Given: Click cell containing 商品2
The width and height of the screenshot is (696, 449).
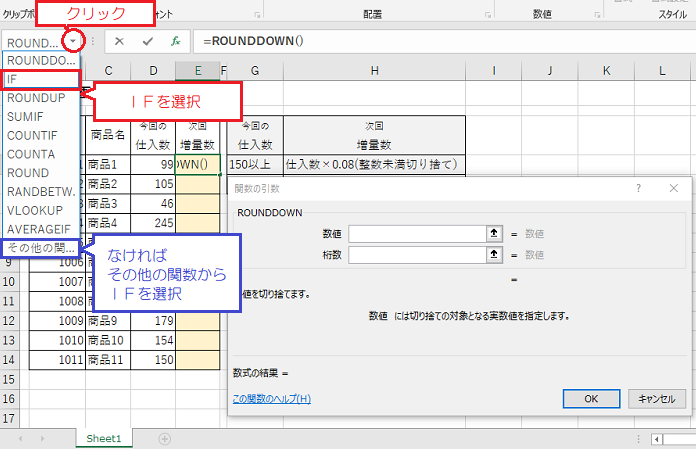Looking at the screenshot, I should [108, 184].
